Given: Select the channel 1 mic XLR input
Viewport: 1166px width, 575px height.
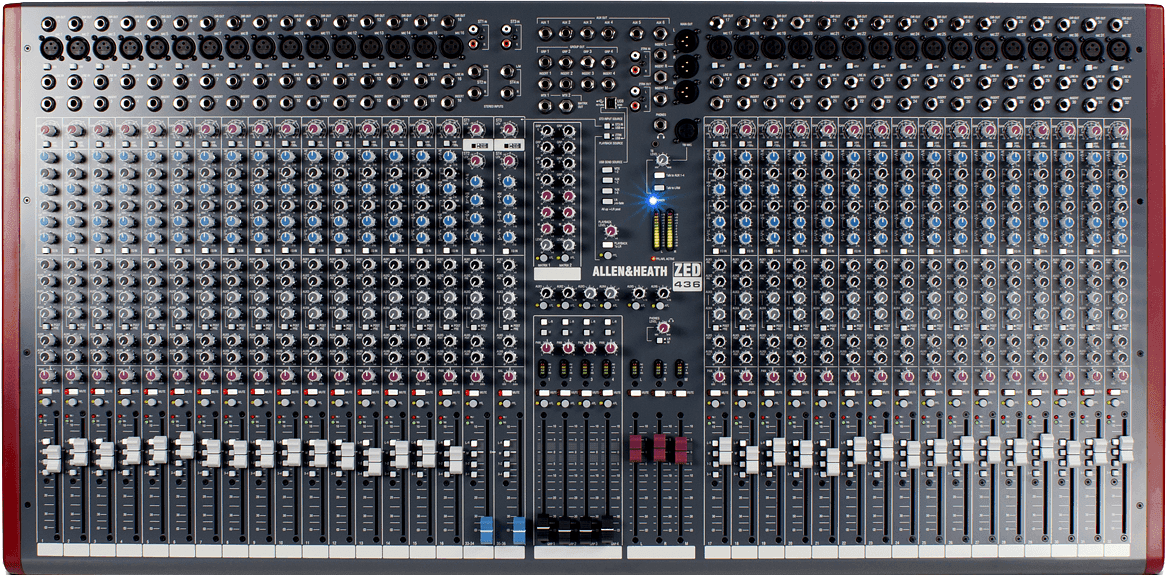Looking at the screenshot, I should (x=51, y=48).
